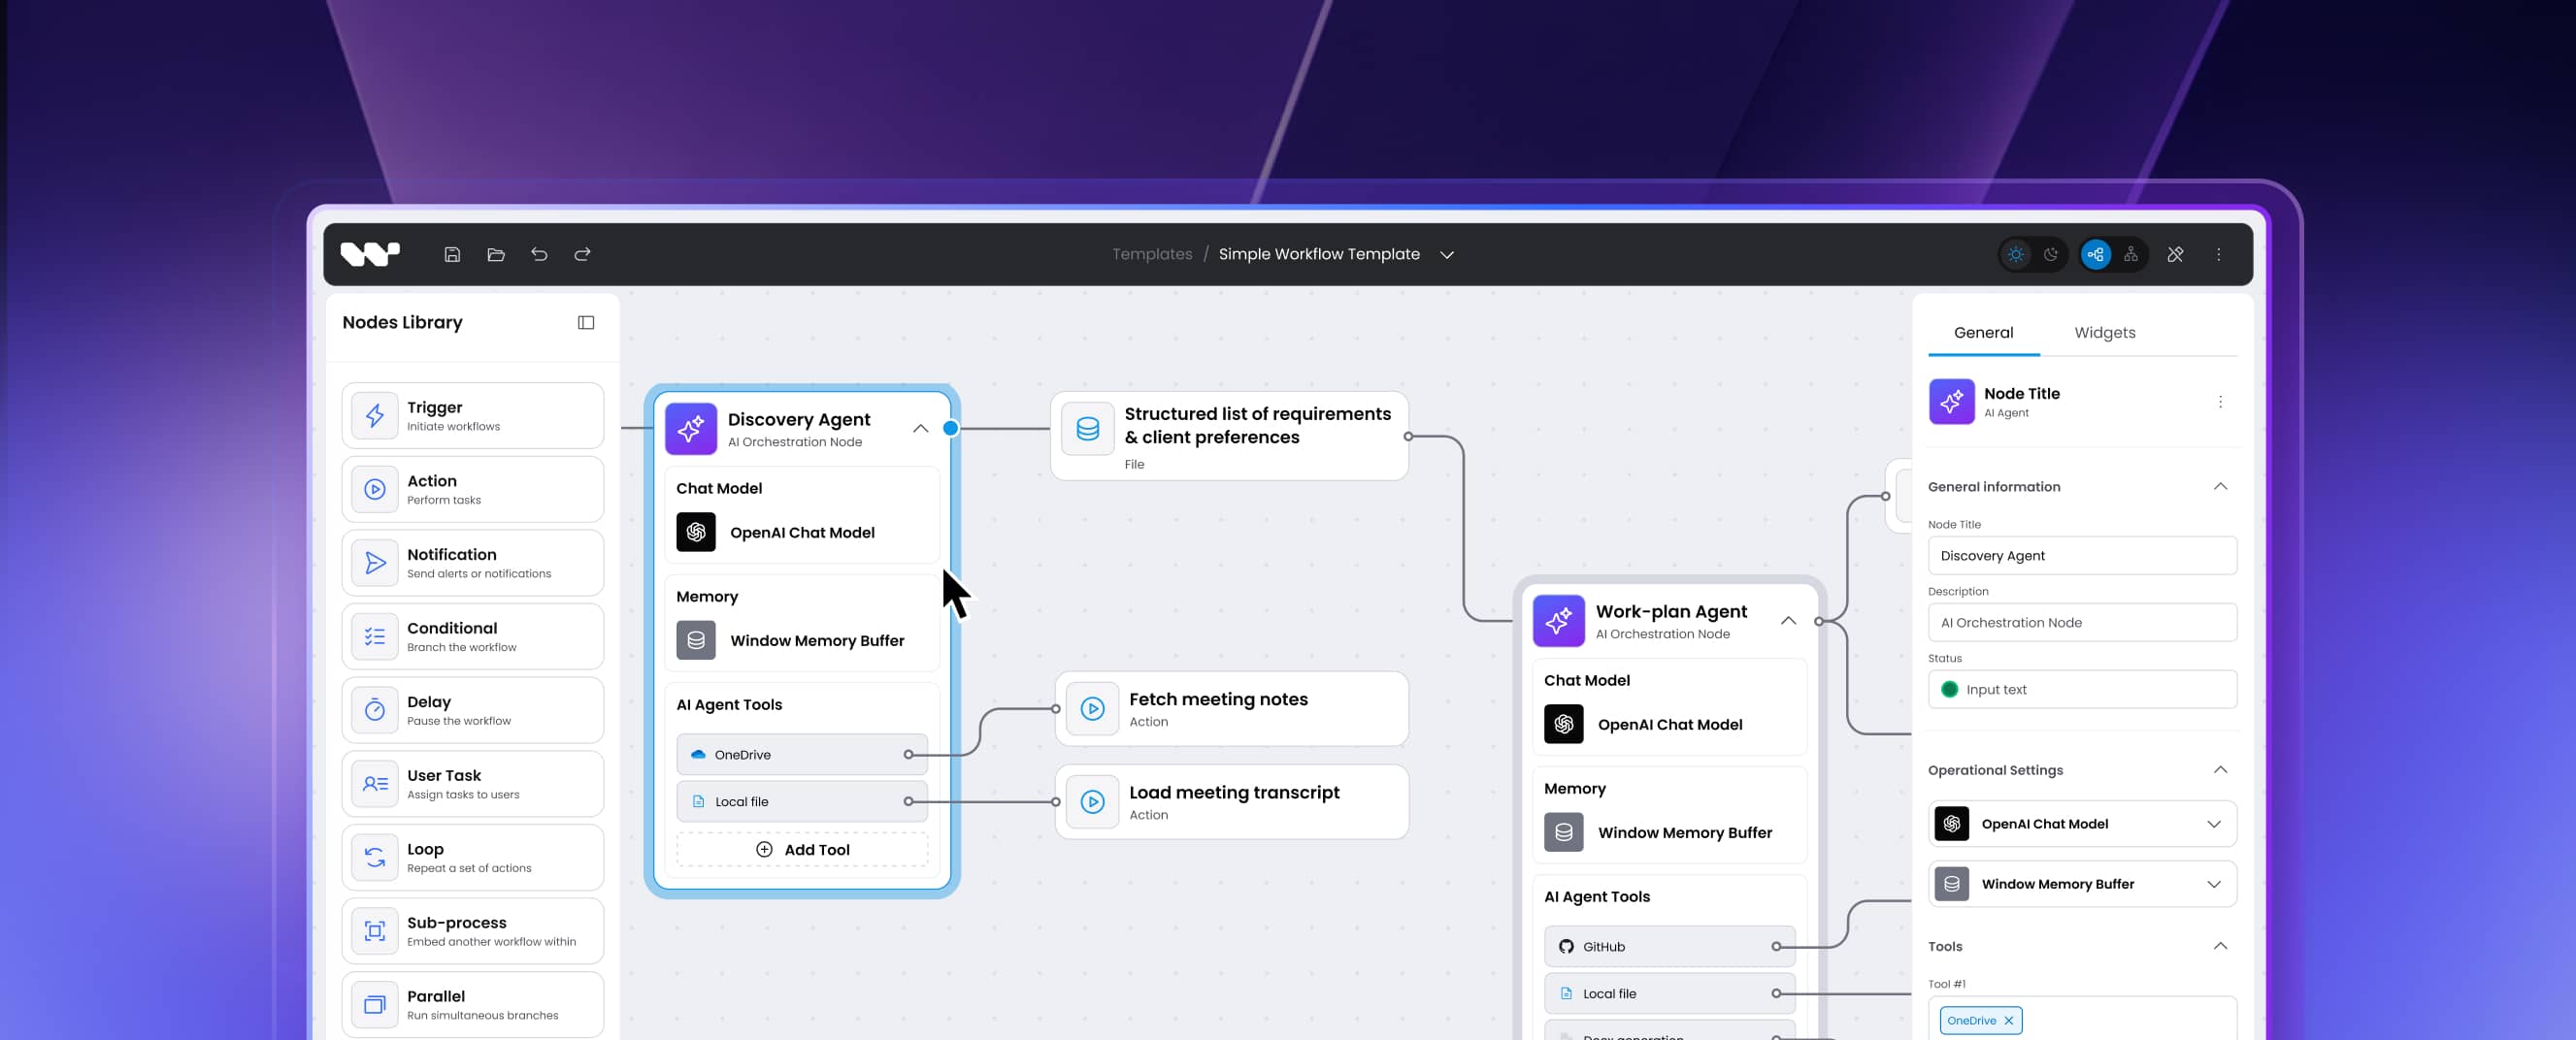Screen dimensions: 2576x1040
Task: Switch to light theme with the sun icon
Action: (2016, 254)
